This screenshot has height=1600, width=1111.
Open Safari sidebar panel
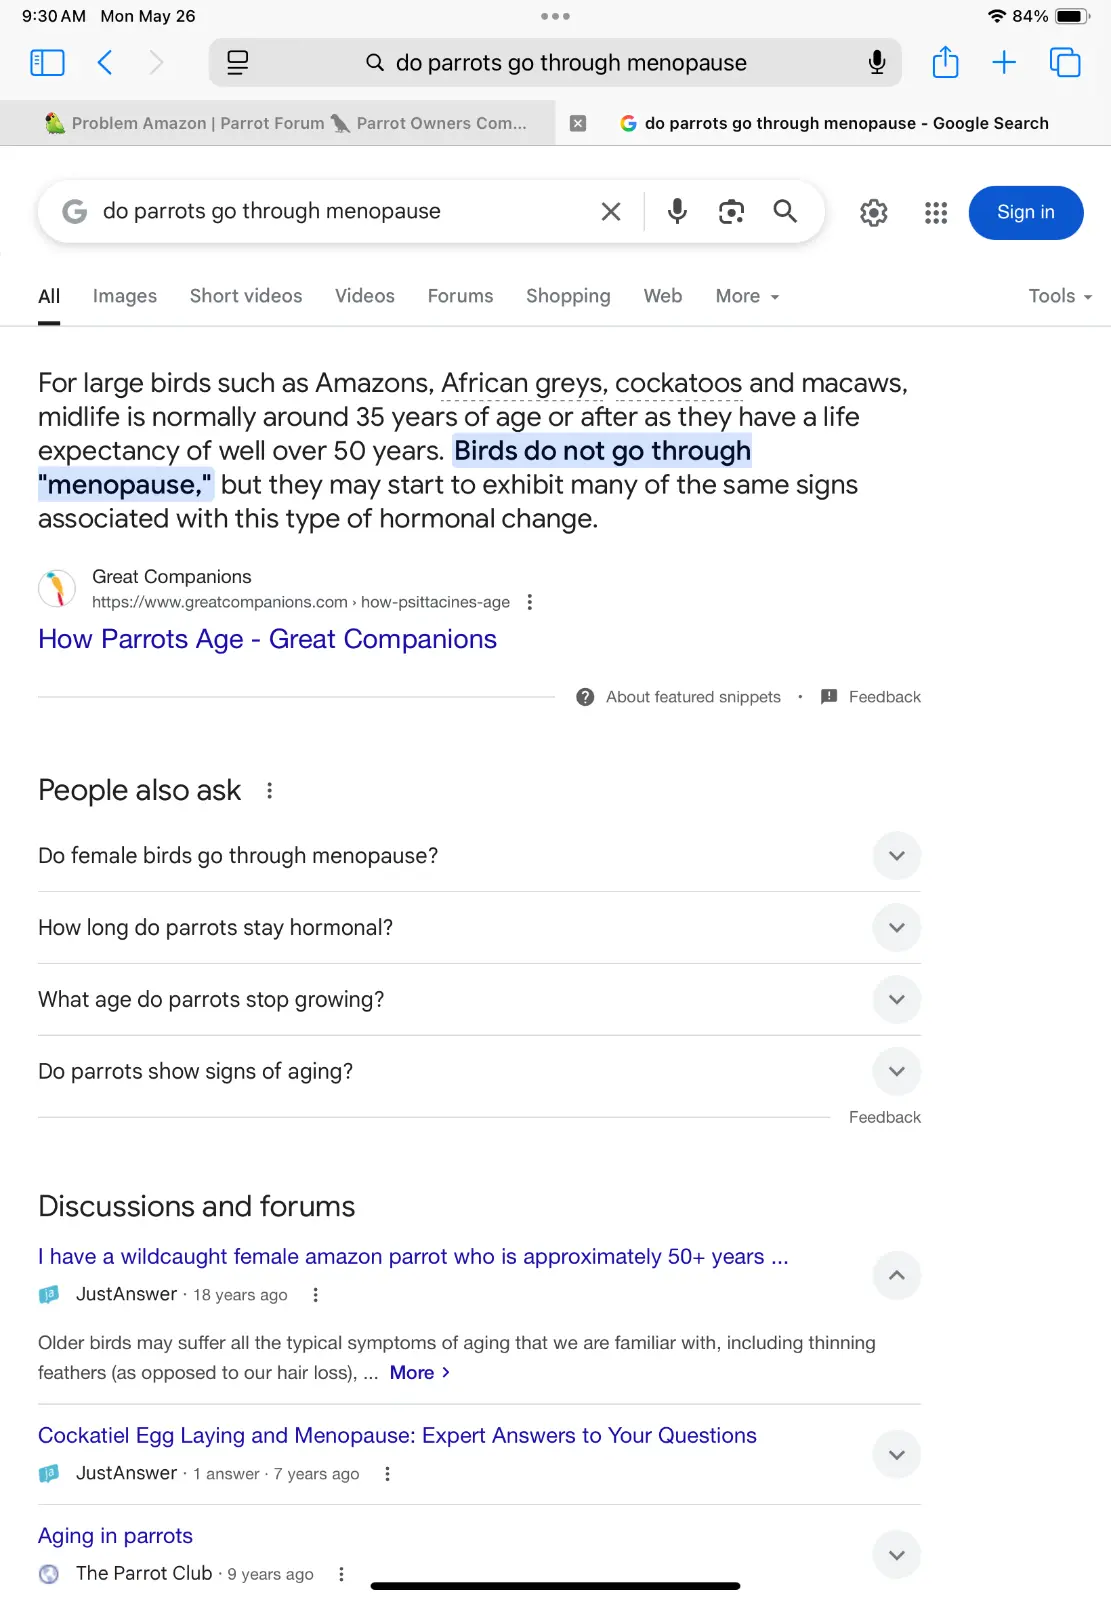[x=47, y=63]
